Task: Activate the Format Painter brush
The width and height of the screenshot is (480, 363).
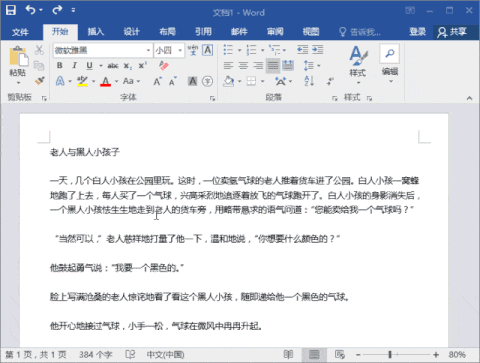Action: (x=39, y=81)
